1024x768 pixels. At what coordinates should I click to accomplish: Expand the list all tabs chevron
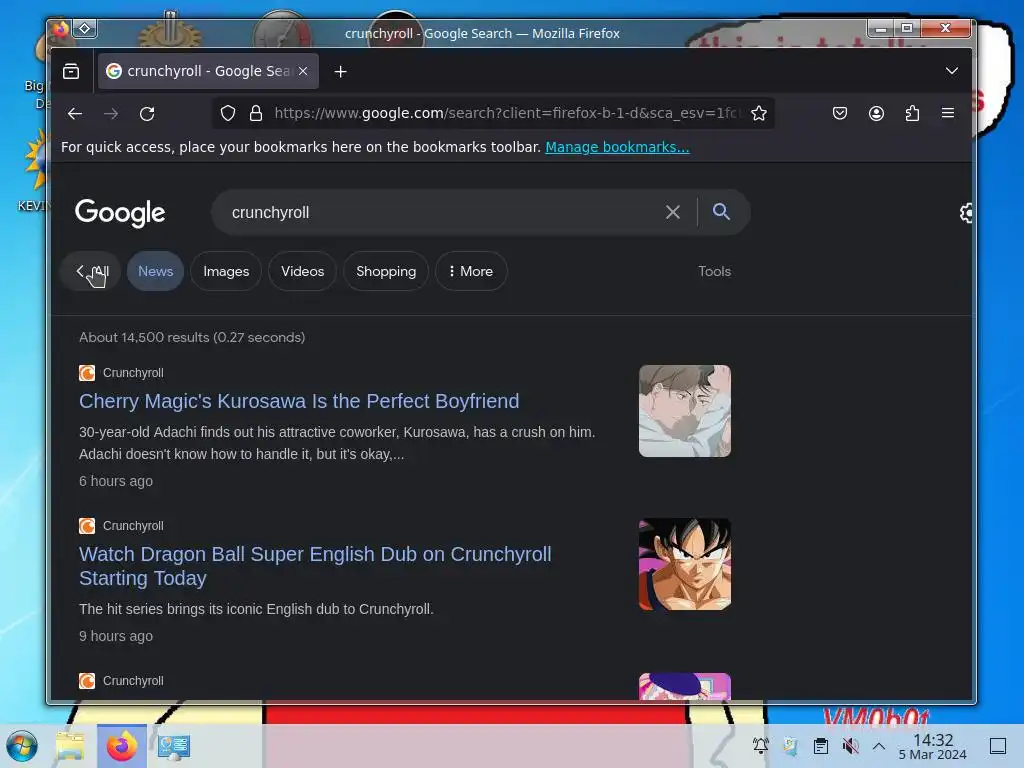[952, 71]
